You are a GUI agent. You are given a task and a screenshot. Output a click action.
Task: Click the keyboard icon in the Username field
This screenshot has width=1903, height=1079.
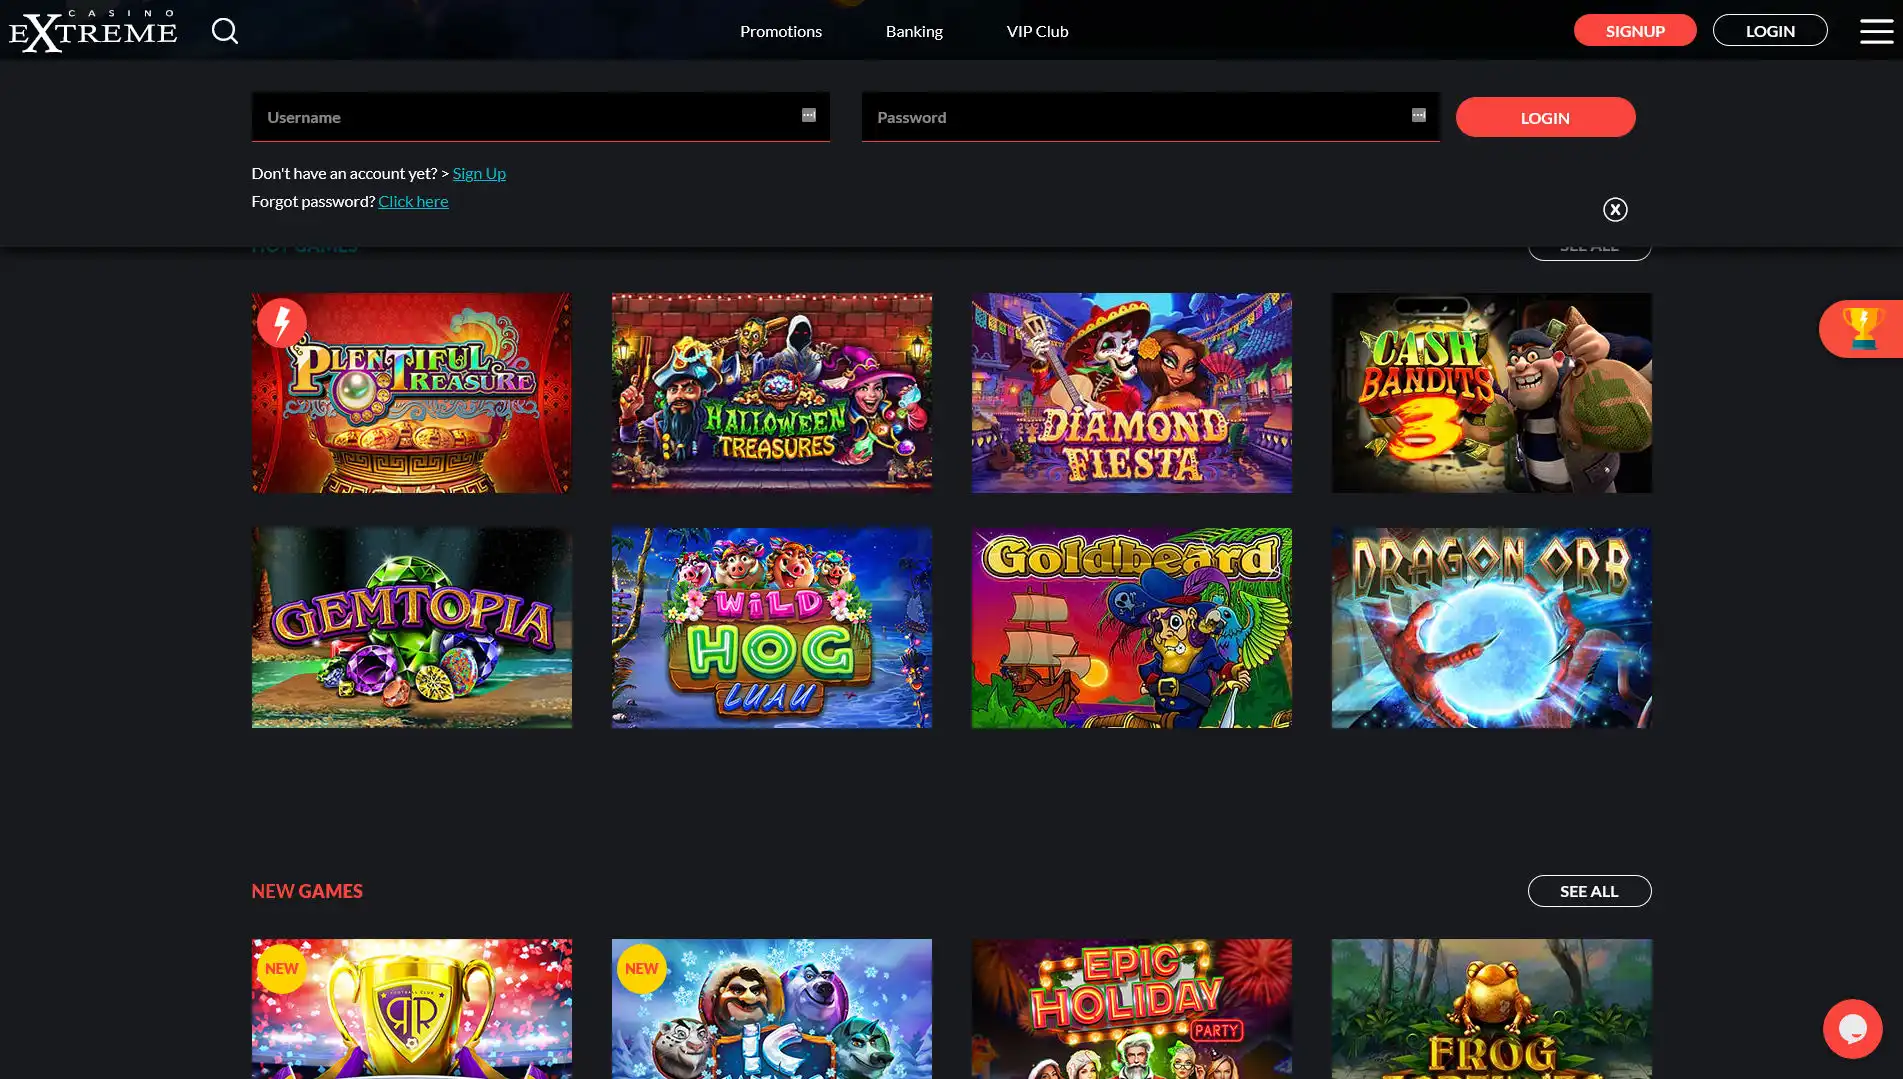pyautogui.click(x=806, y=115)
